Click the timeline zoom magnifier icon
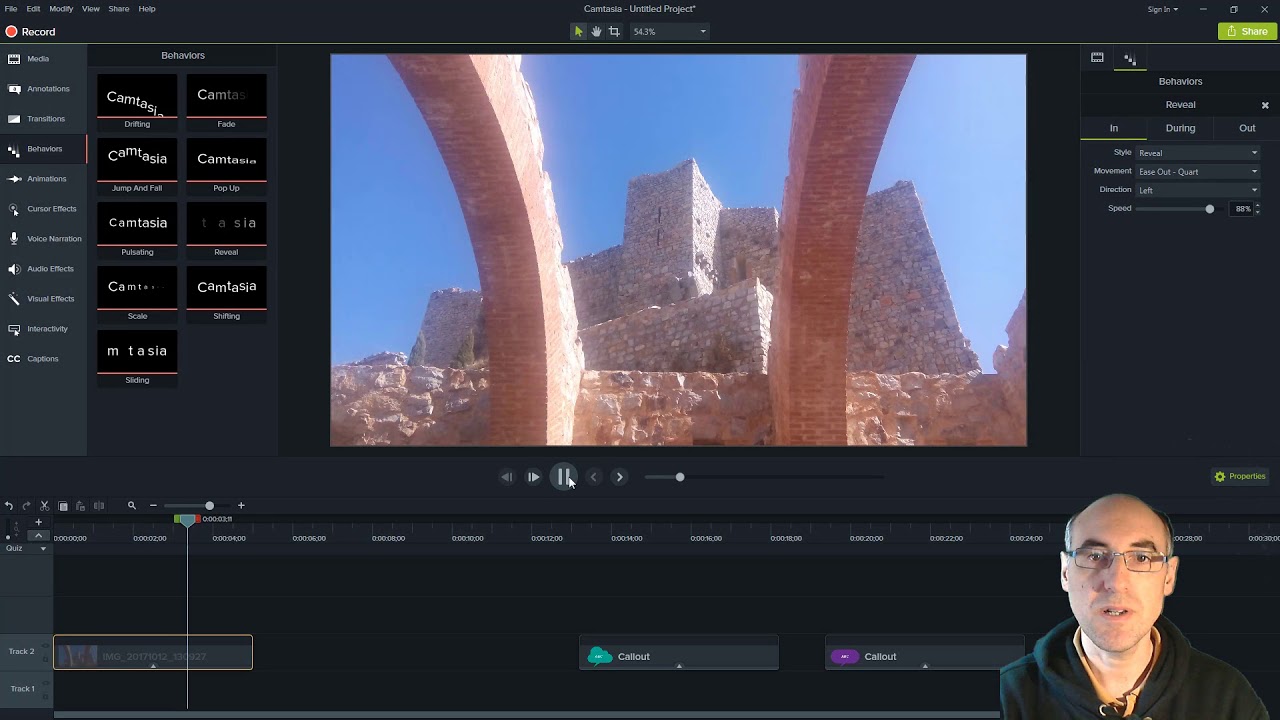Image resolution: width=1280 pixels, height=720 pixels. point(131,506)
